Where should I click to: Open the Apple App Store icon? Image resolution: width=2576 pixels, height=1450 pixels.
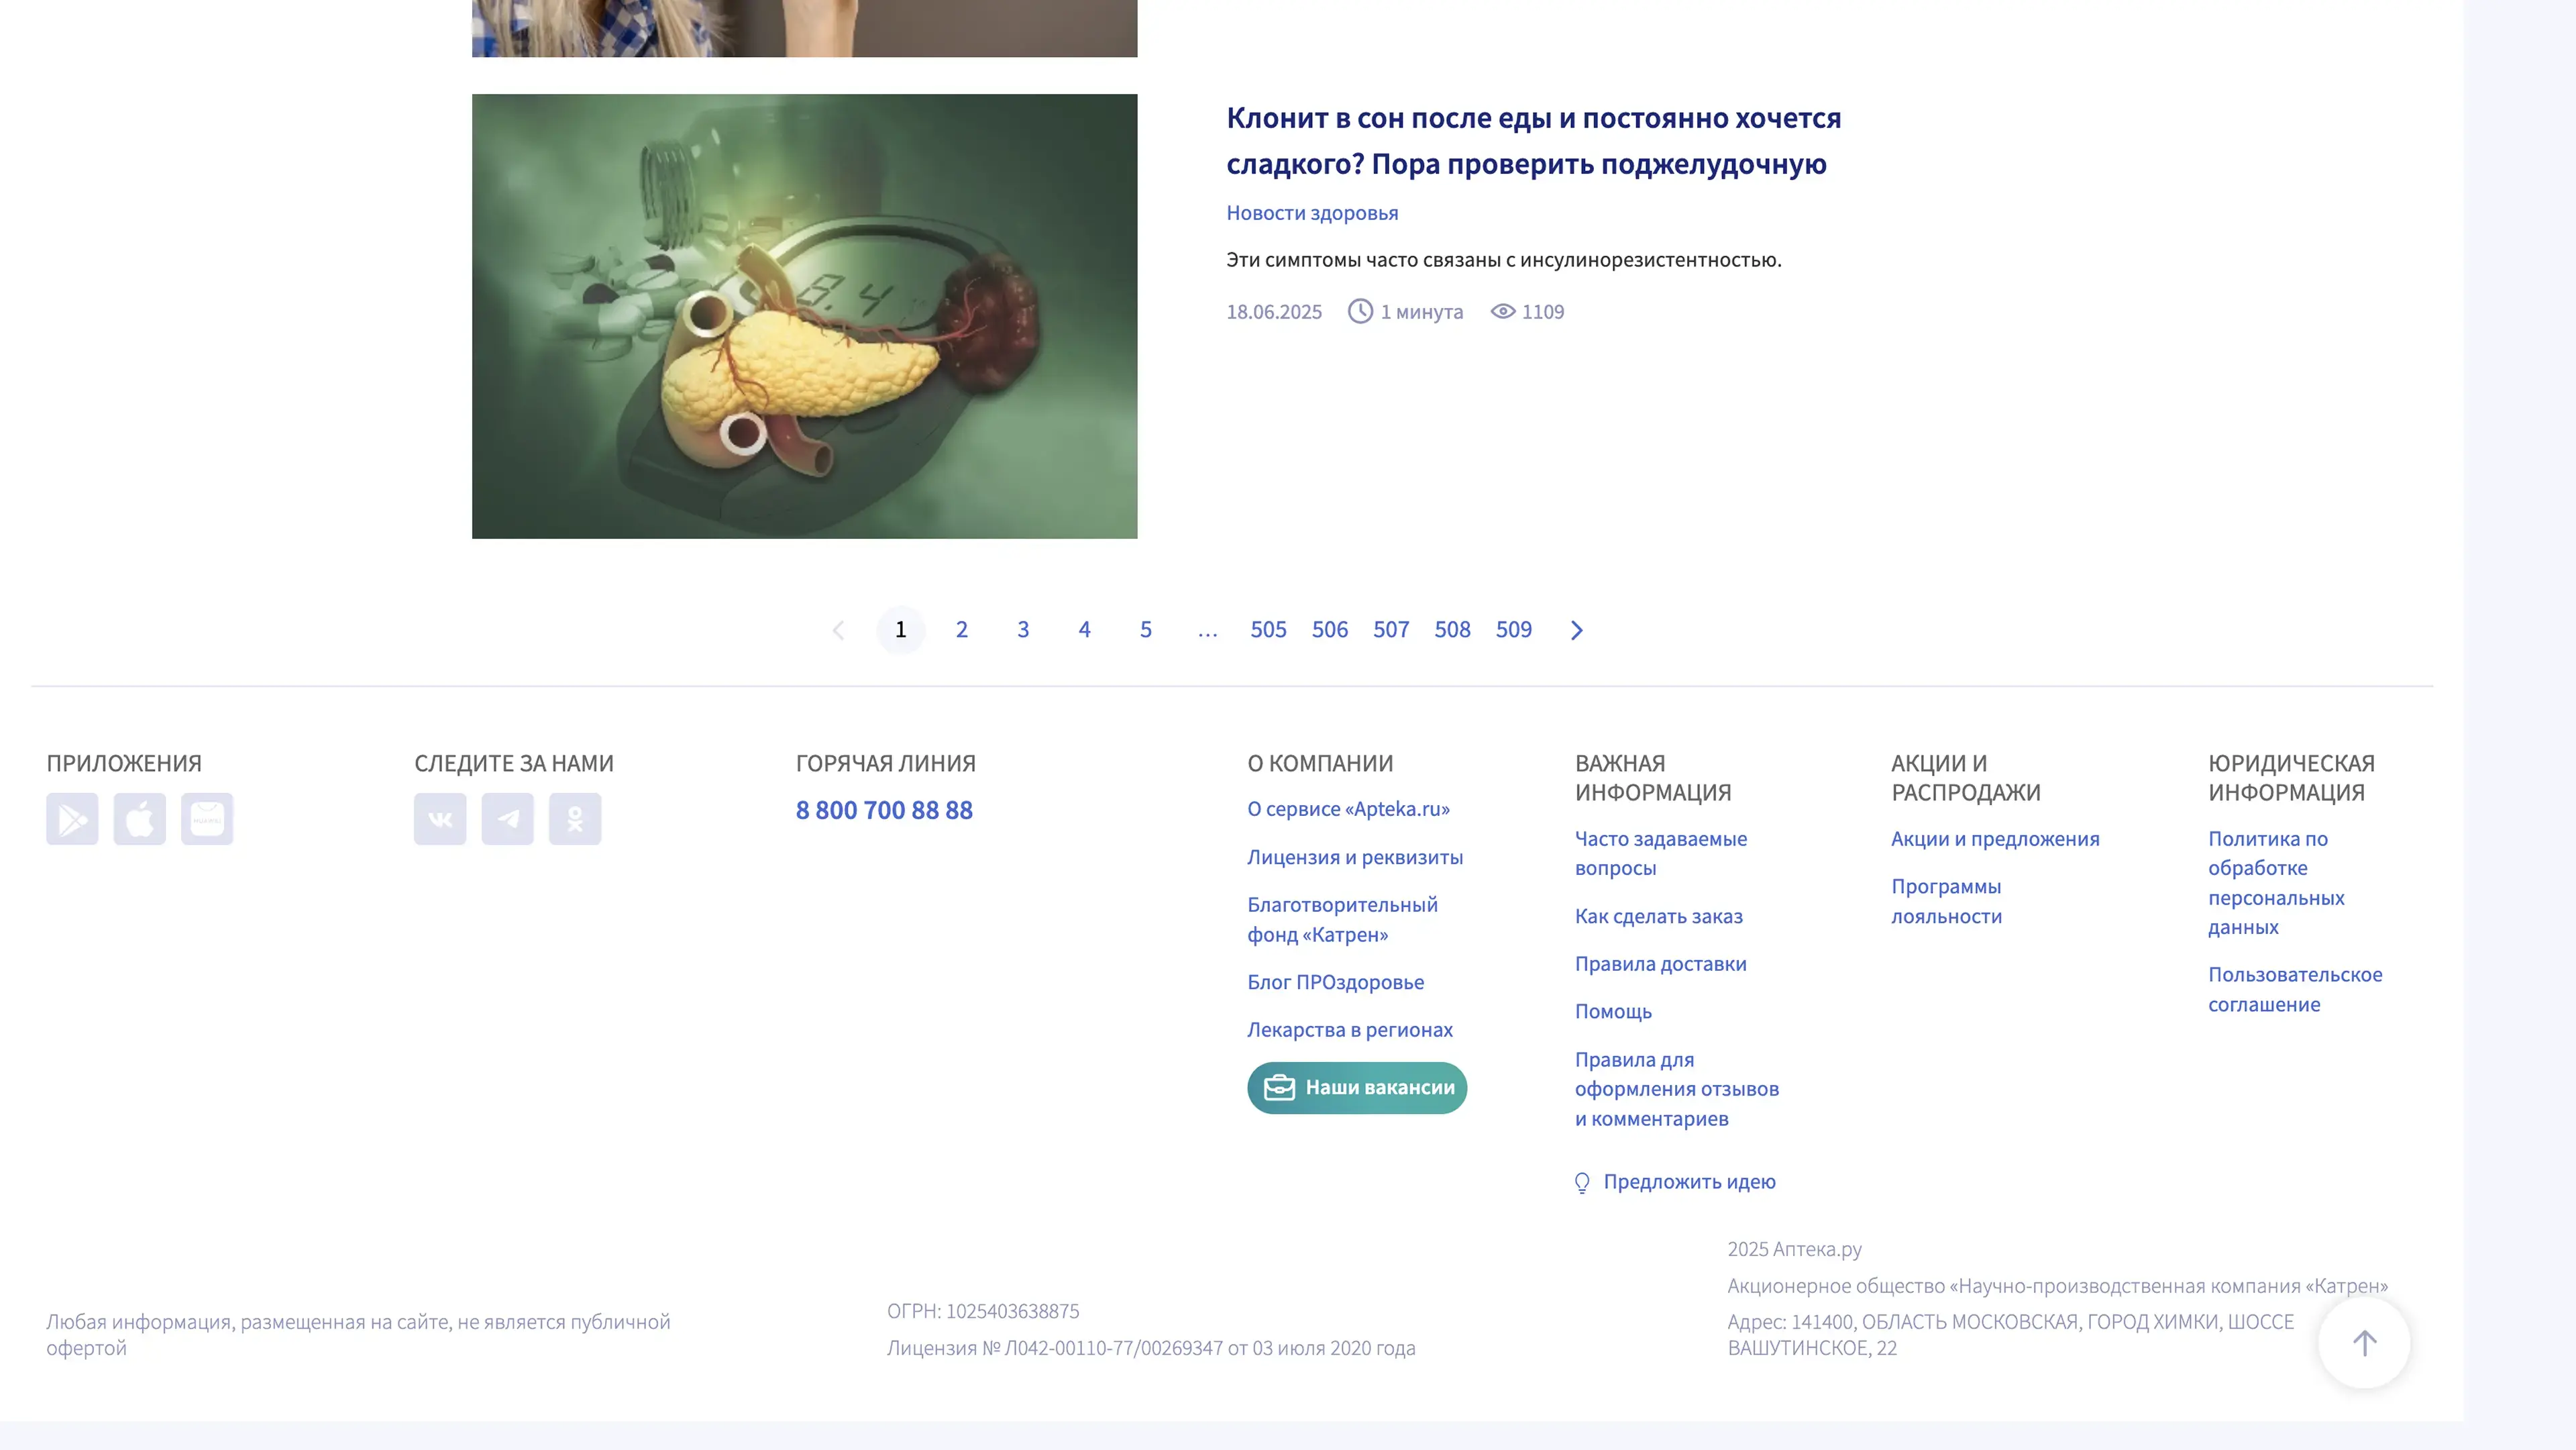point(139,819)
